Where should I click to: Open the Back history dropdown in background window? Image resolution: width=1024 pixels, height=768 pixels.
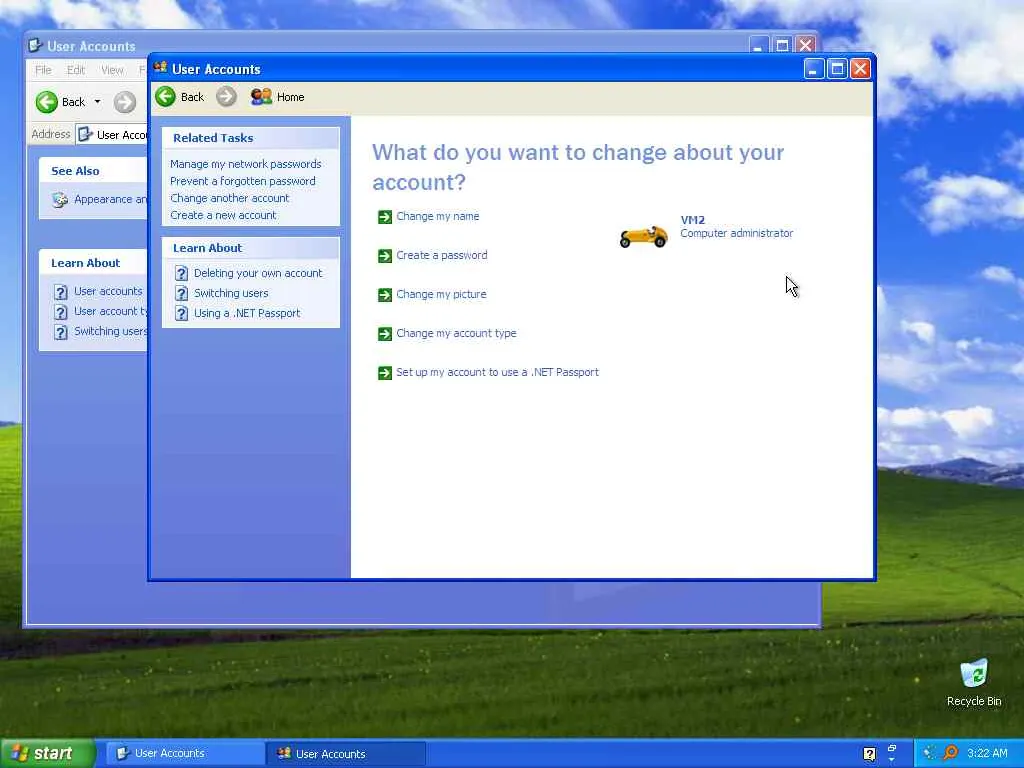click(97, 102)
